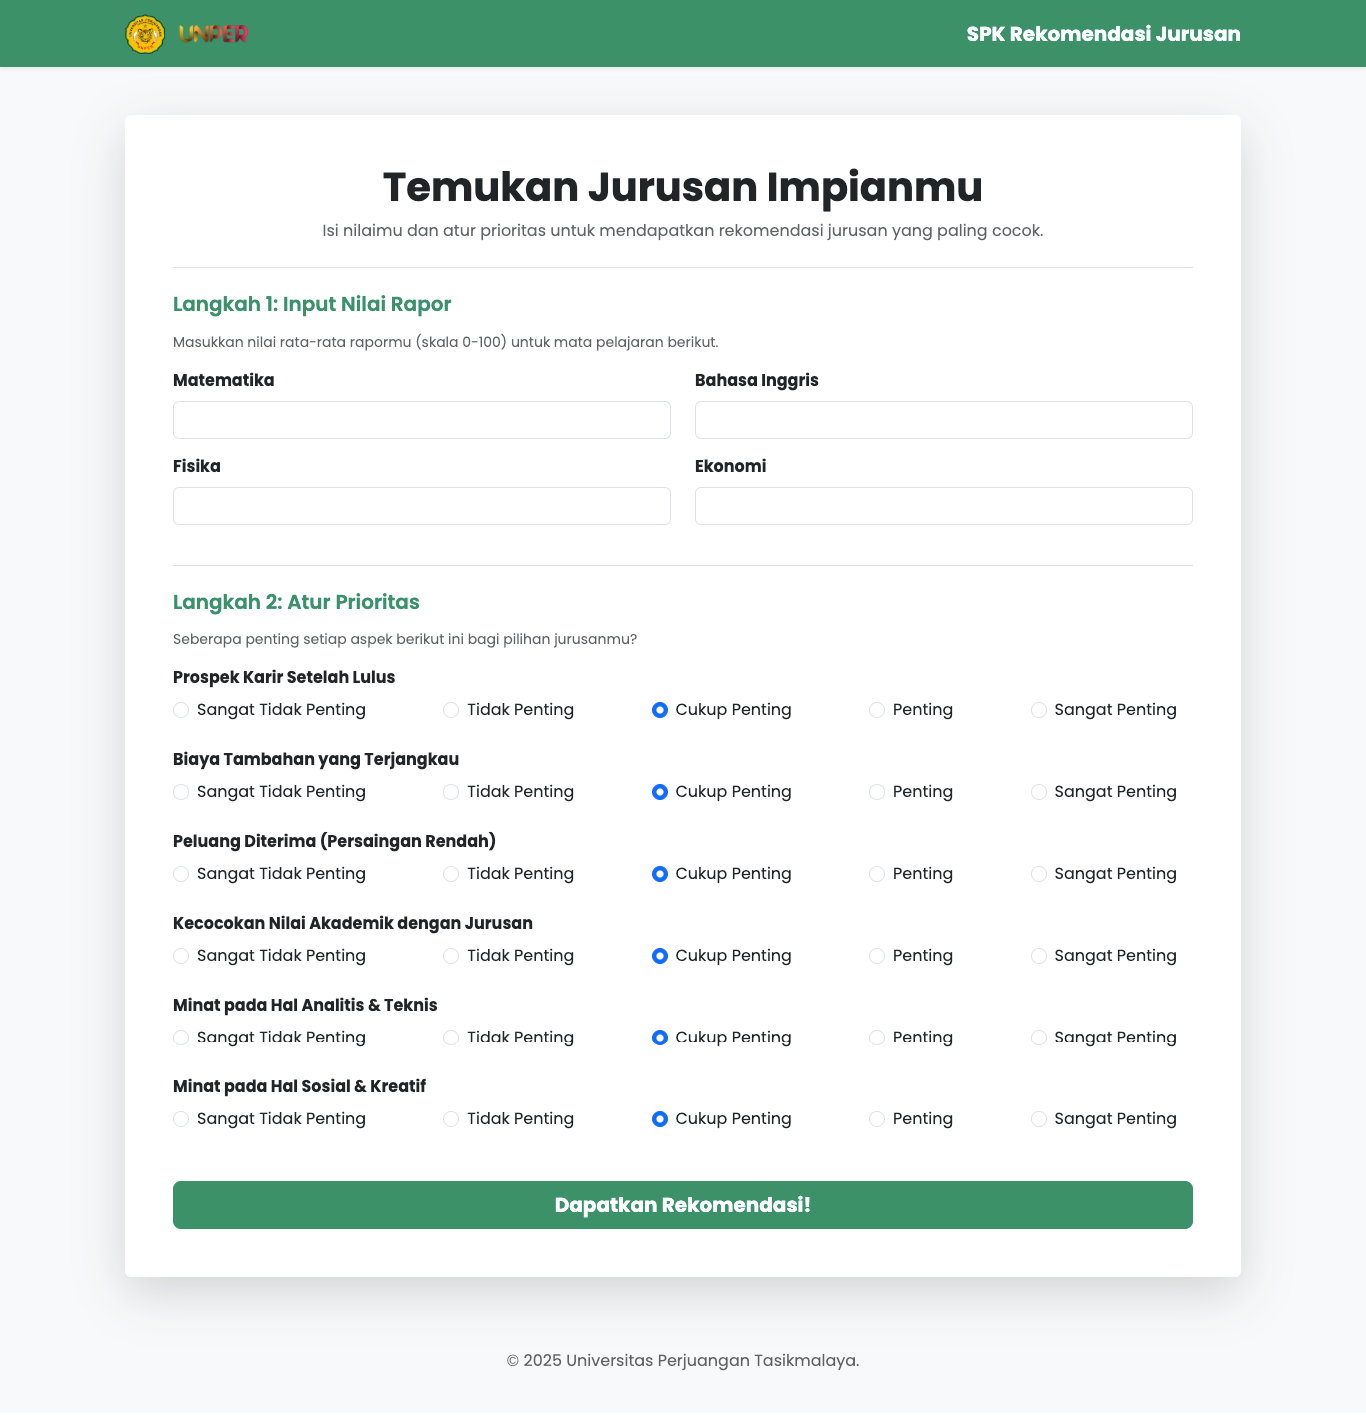Click the Universitas Perjuangan Tasikmalaya footer text
This screenshot has height=1415, width=1366.
pos(682,1360)
